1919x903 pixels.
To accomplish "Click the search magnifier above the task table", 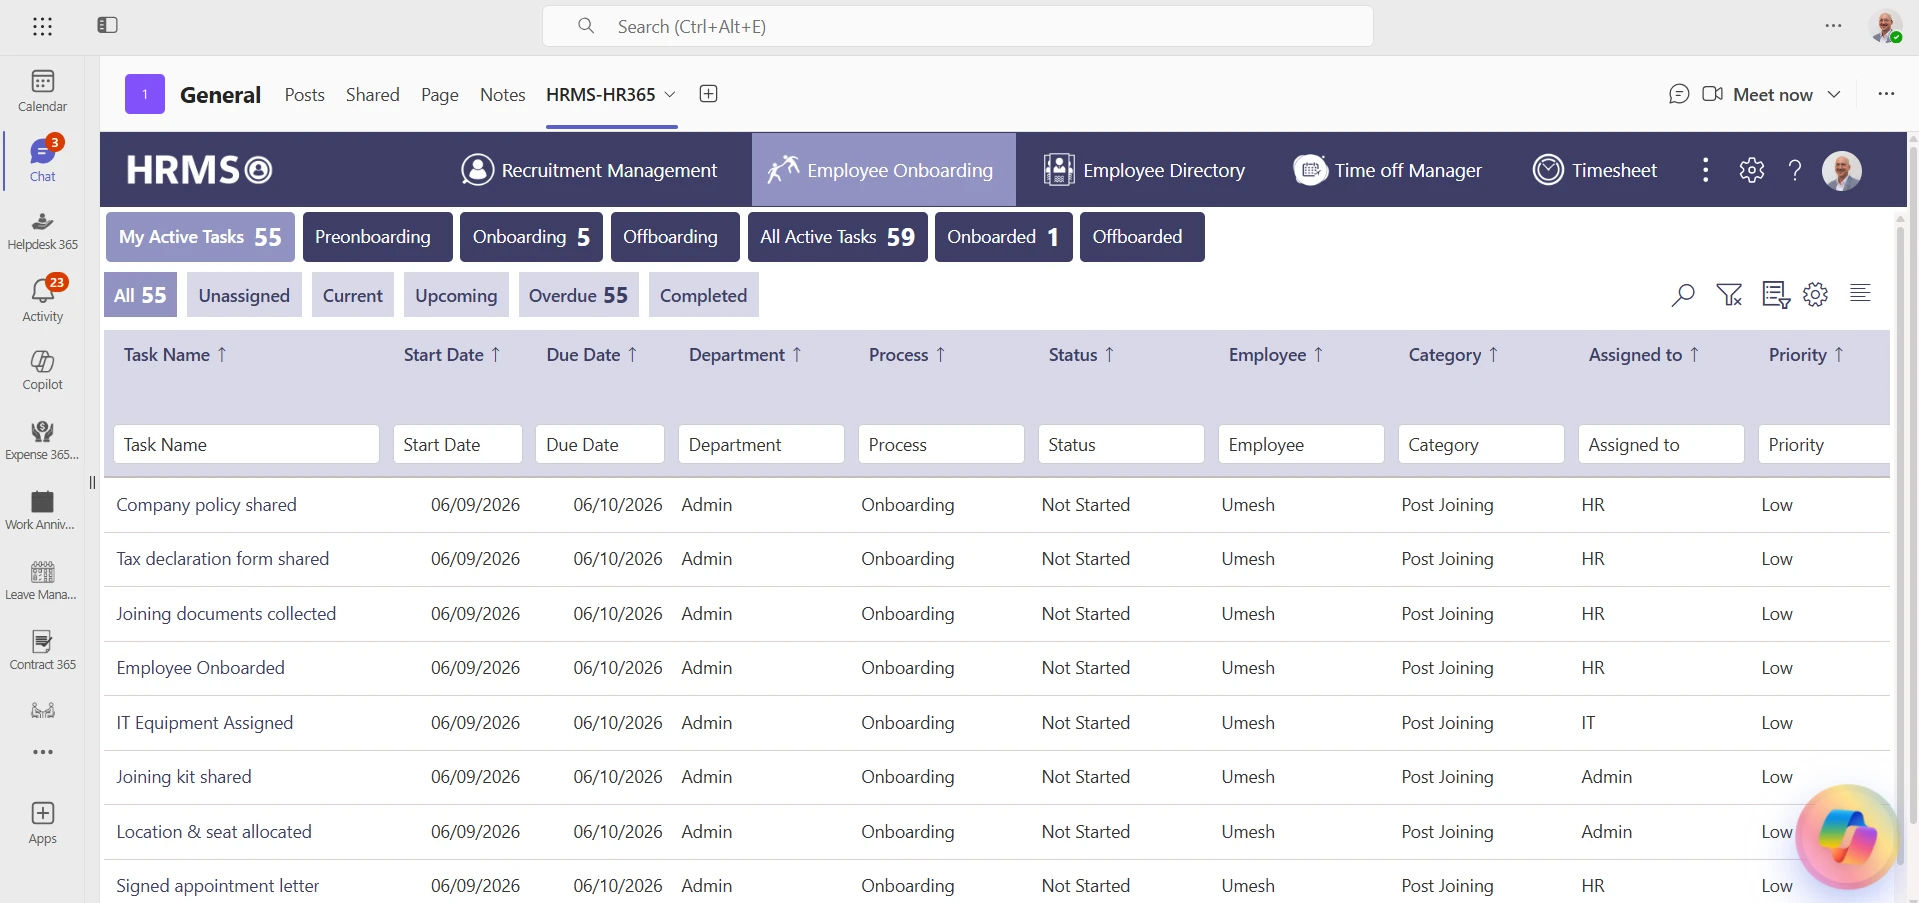I will (x=1683, y=295).
